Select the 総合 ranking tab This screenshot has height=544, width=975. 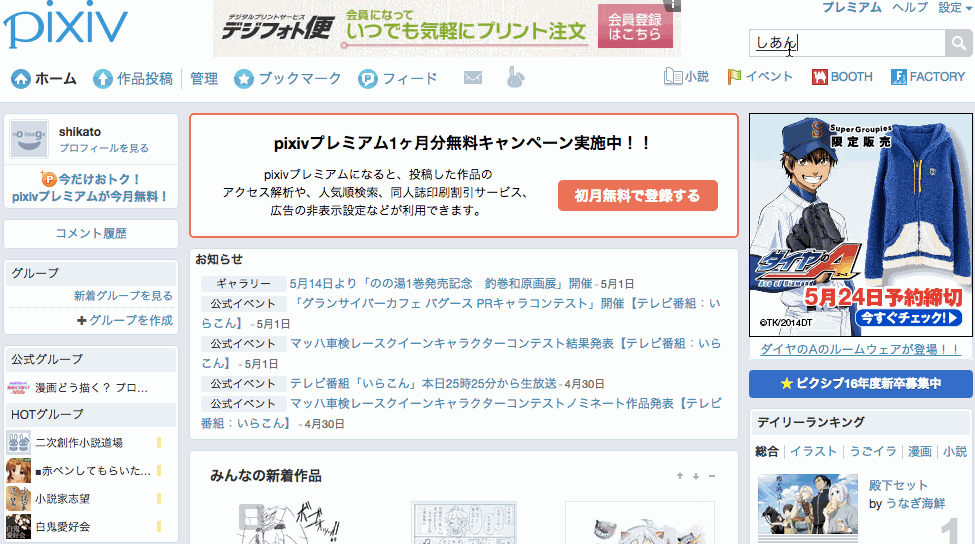pos(767,451)
